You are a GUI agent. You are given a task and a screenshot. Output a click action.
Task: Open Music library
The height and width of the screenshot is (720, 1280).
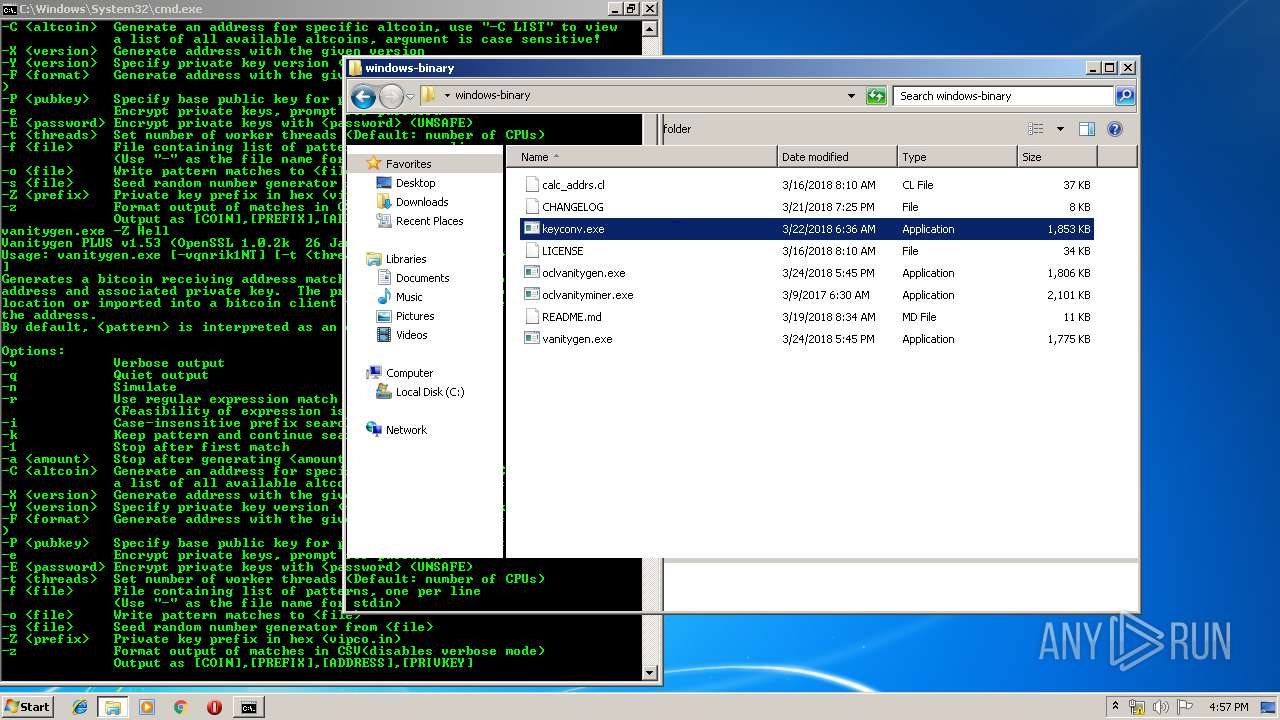(x=409, y=297)
